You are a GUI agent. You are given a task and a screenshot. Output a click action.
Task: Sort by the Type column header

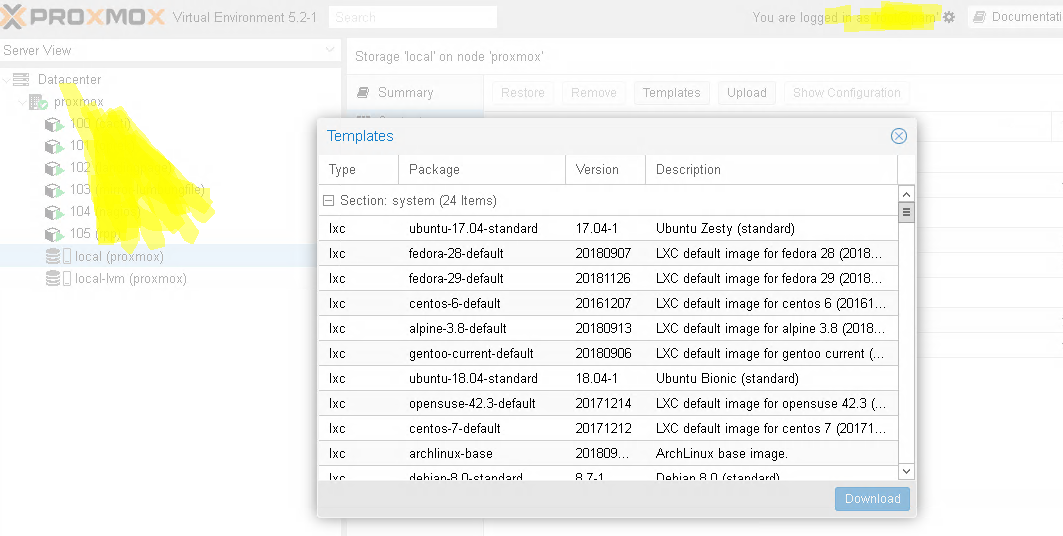pyautogui.click(x=358, y=169)
